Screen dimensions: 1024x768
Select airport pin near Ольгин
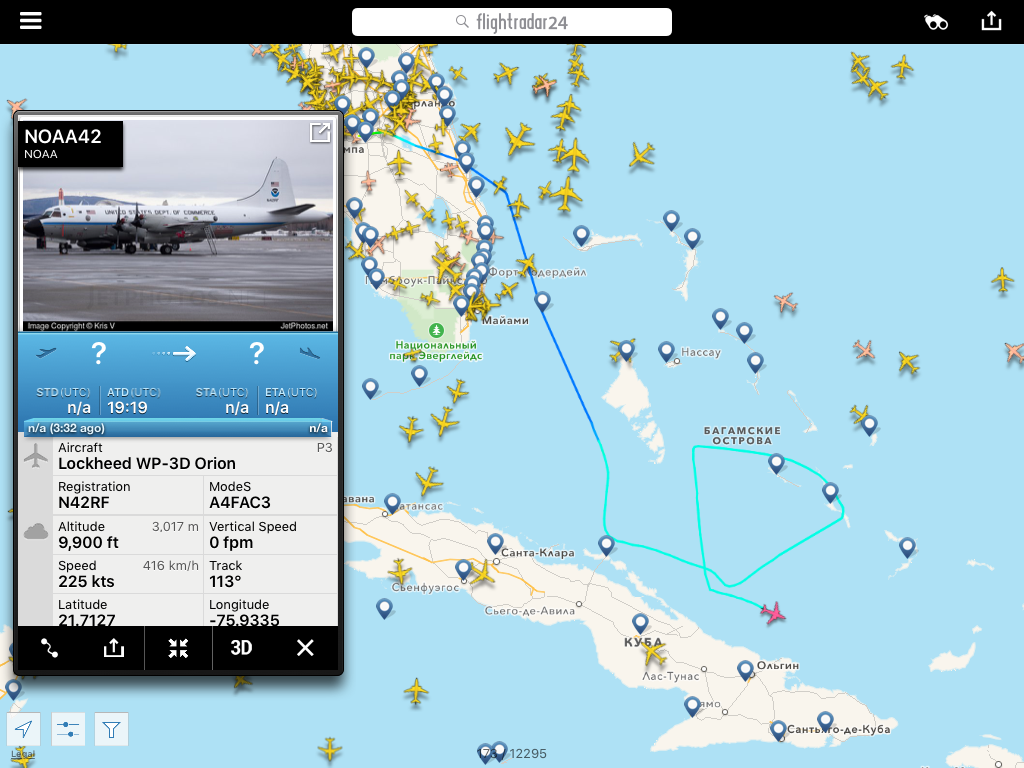(746, 670)
